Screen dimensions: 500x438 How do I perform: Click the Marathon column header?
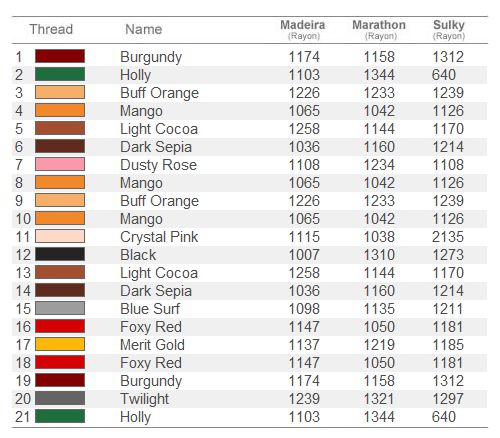(379, 29)
